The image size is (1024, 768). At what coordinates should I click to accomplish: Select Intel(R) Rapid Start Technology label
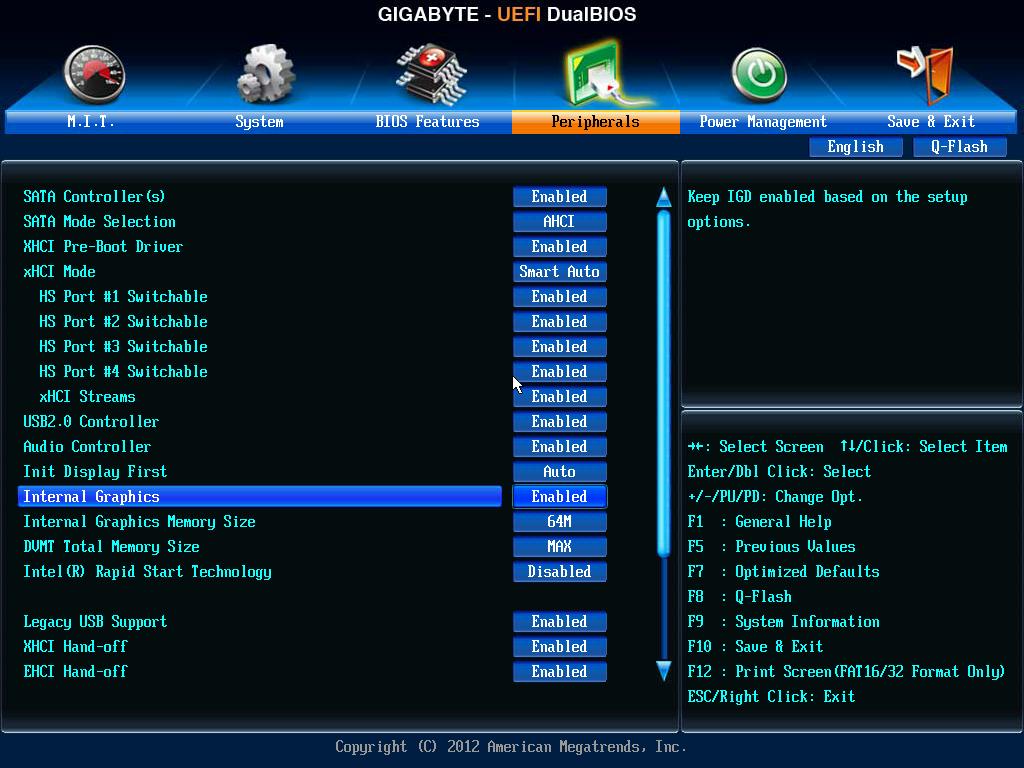148,571
